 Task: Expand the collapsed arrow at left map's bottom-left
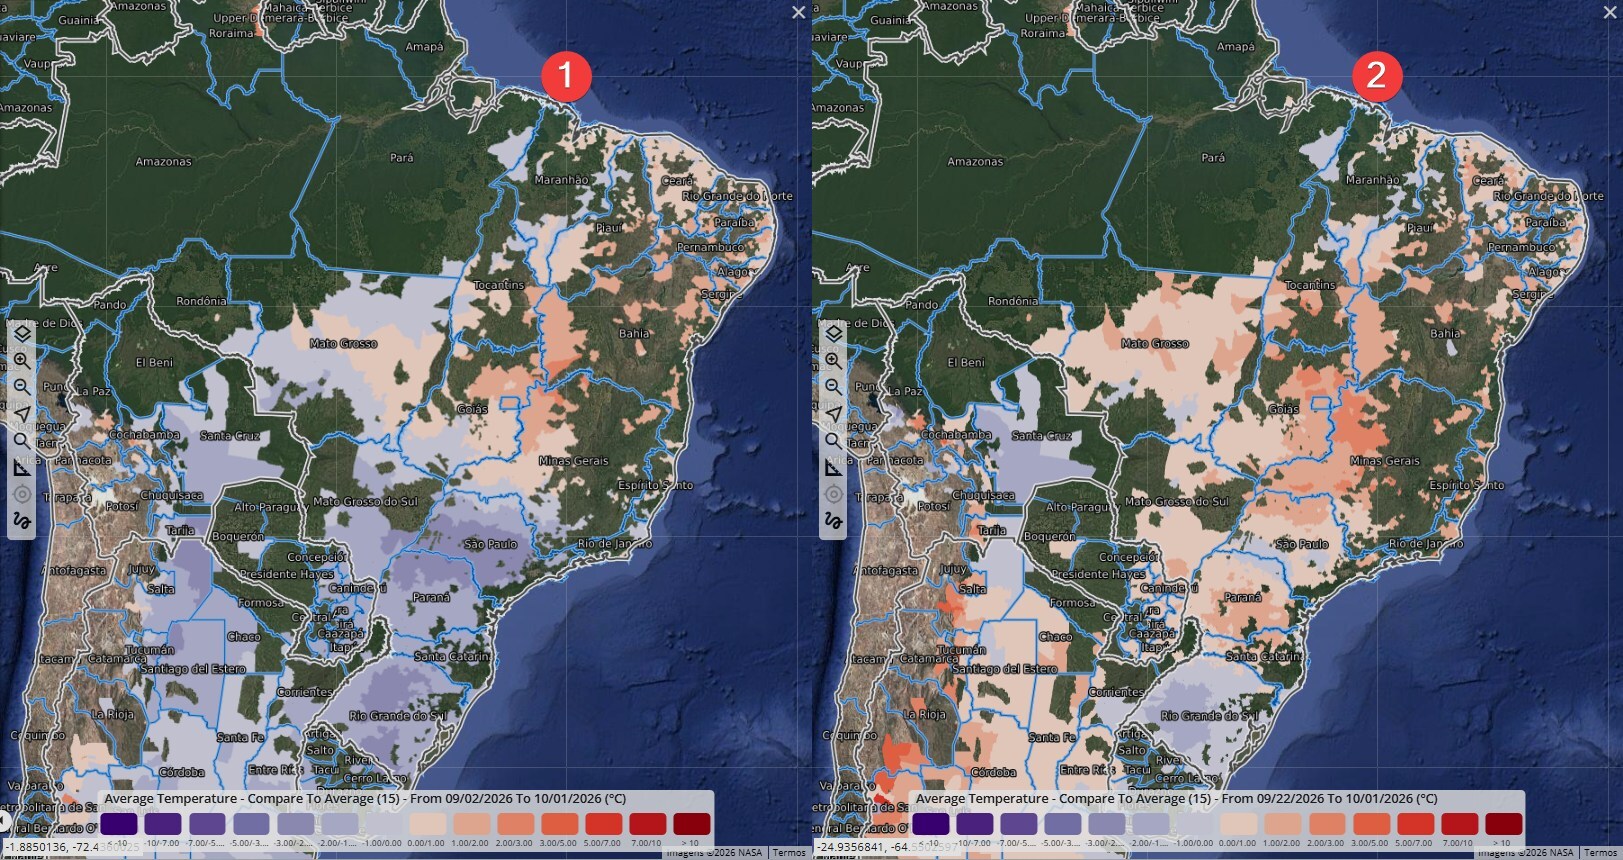pyautogui.click(x=4, y=823)
